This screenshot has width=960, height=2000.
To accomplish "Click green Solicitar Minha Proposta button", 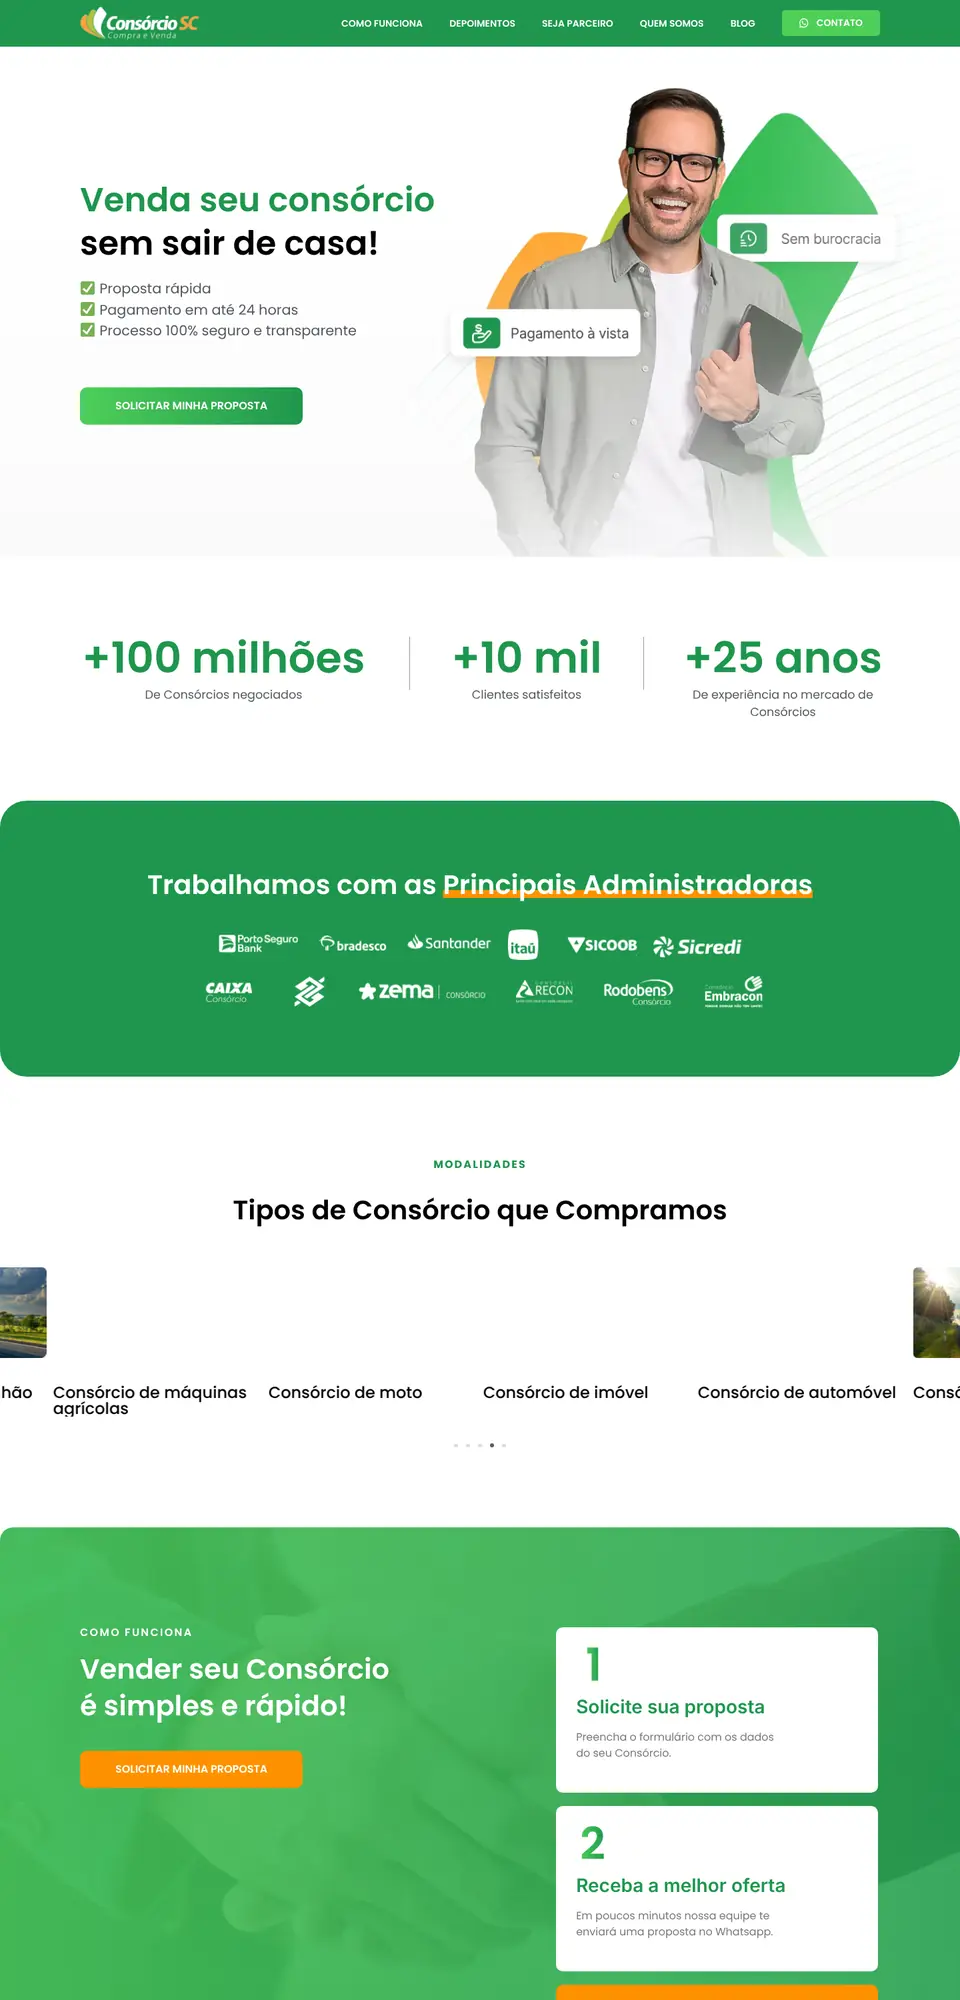I will (x=191, y=406).
